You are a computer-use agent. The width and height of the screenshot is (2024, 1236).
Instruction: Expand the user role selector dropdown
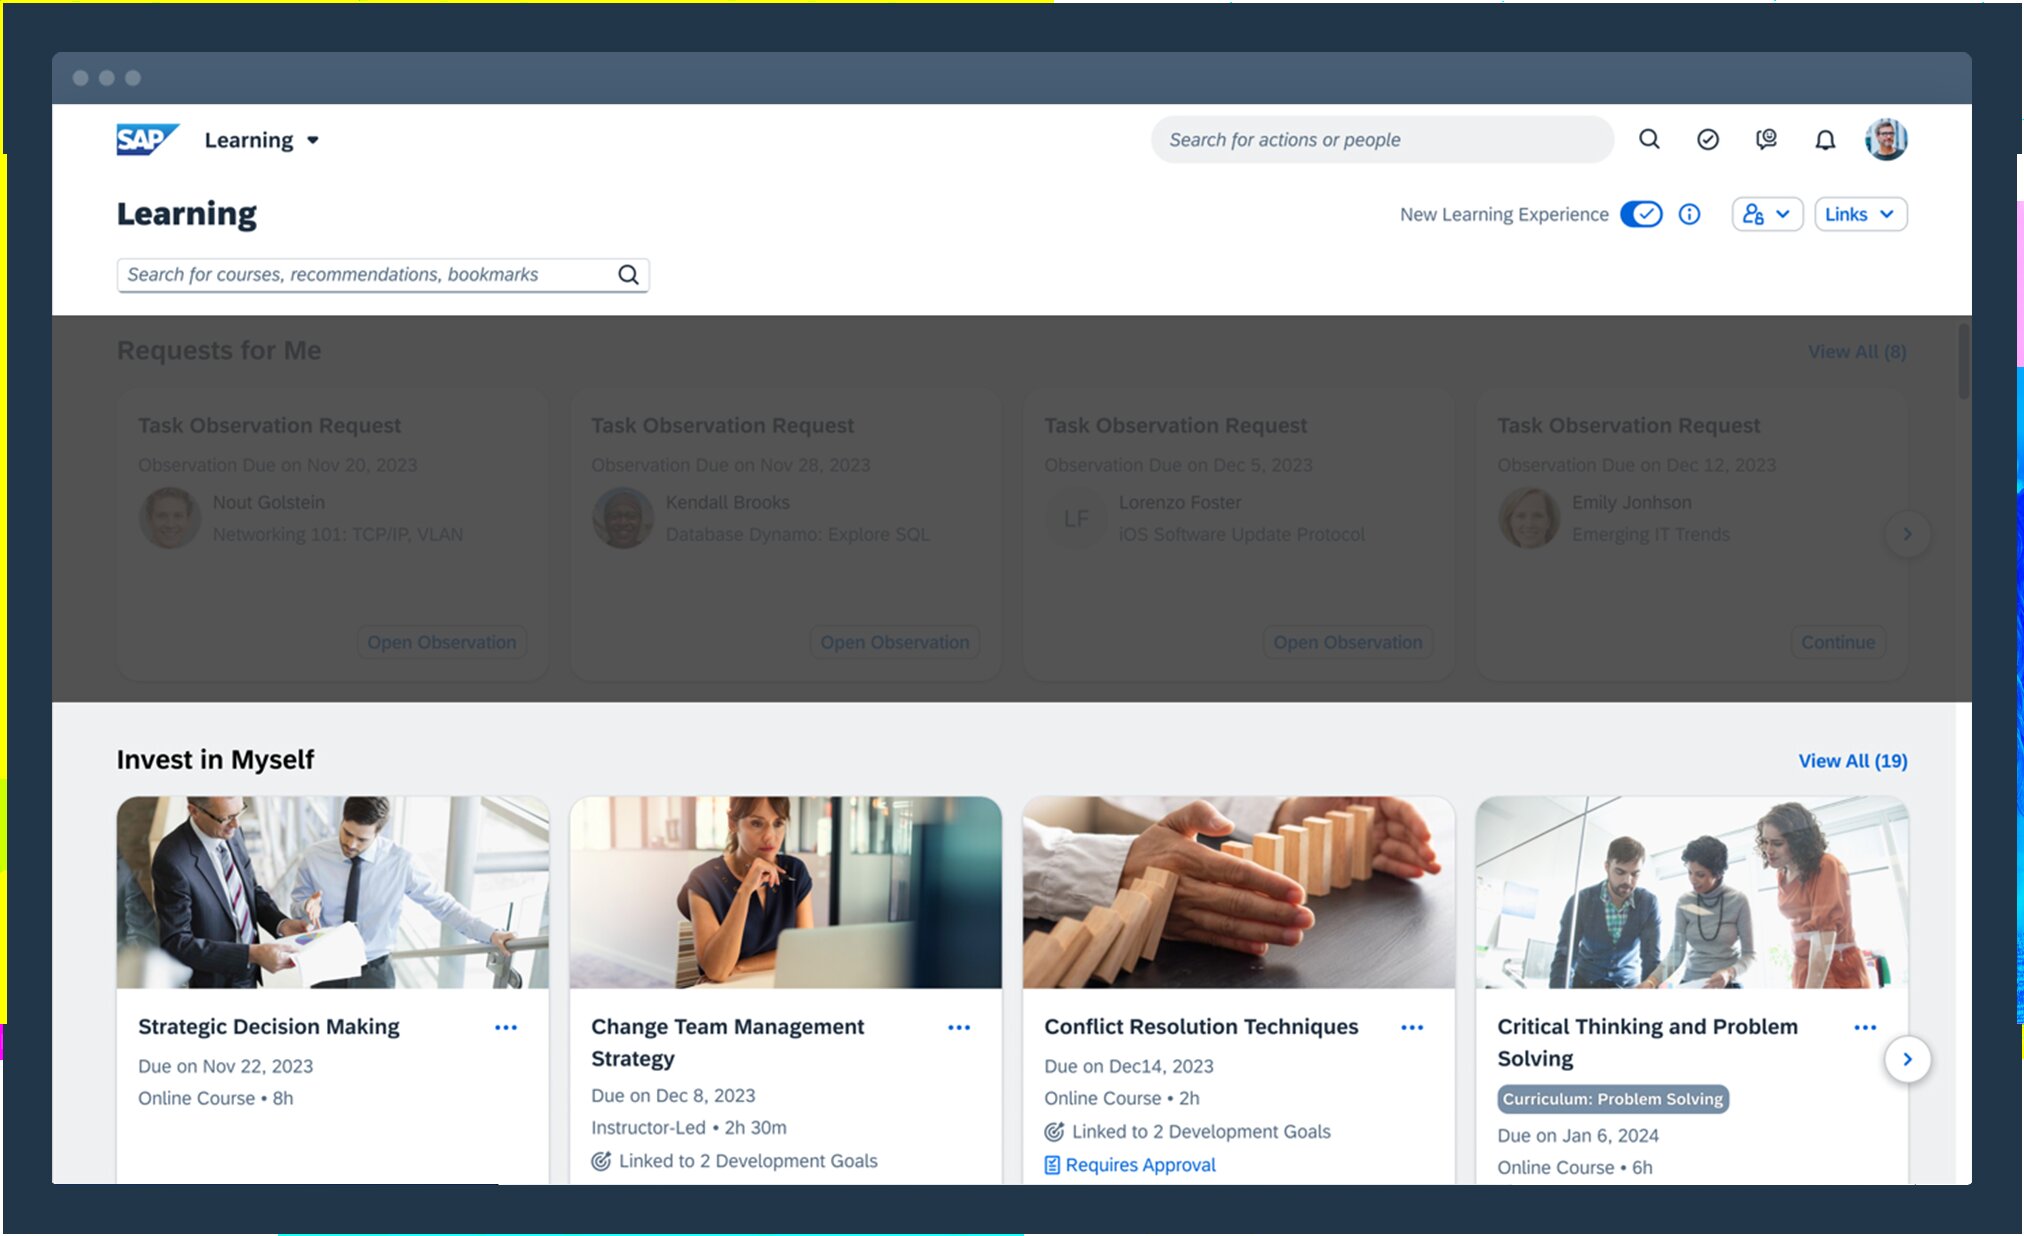1767,214
